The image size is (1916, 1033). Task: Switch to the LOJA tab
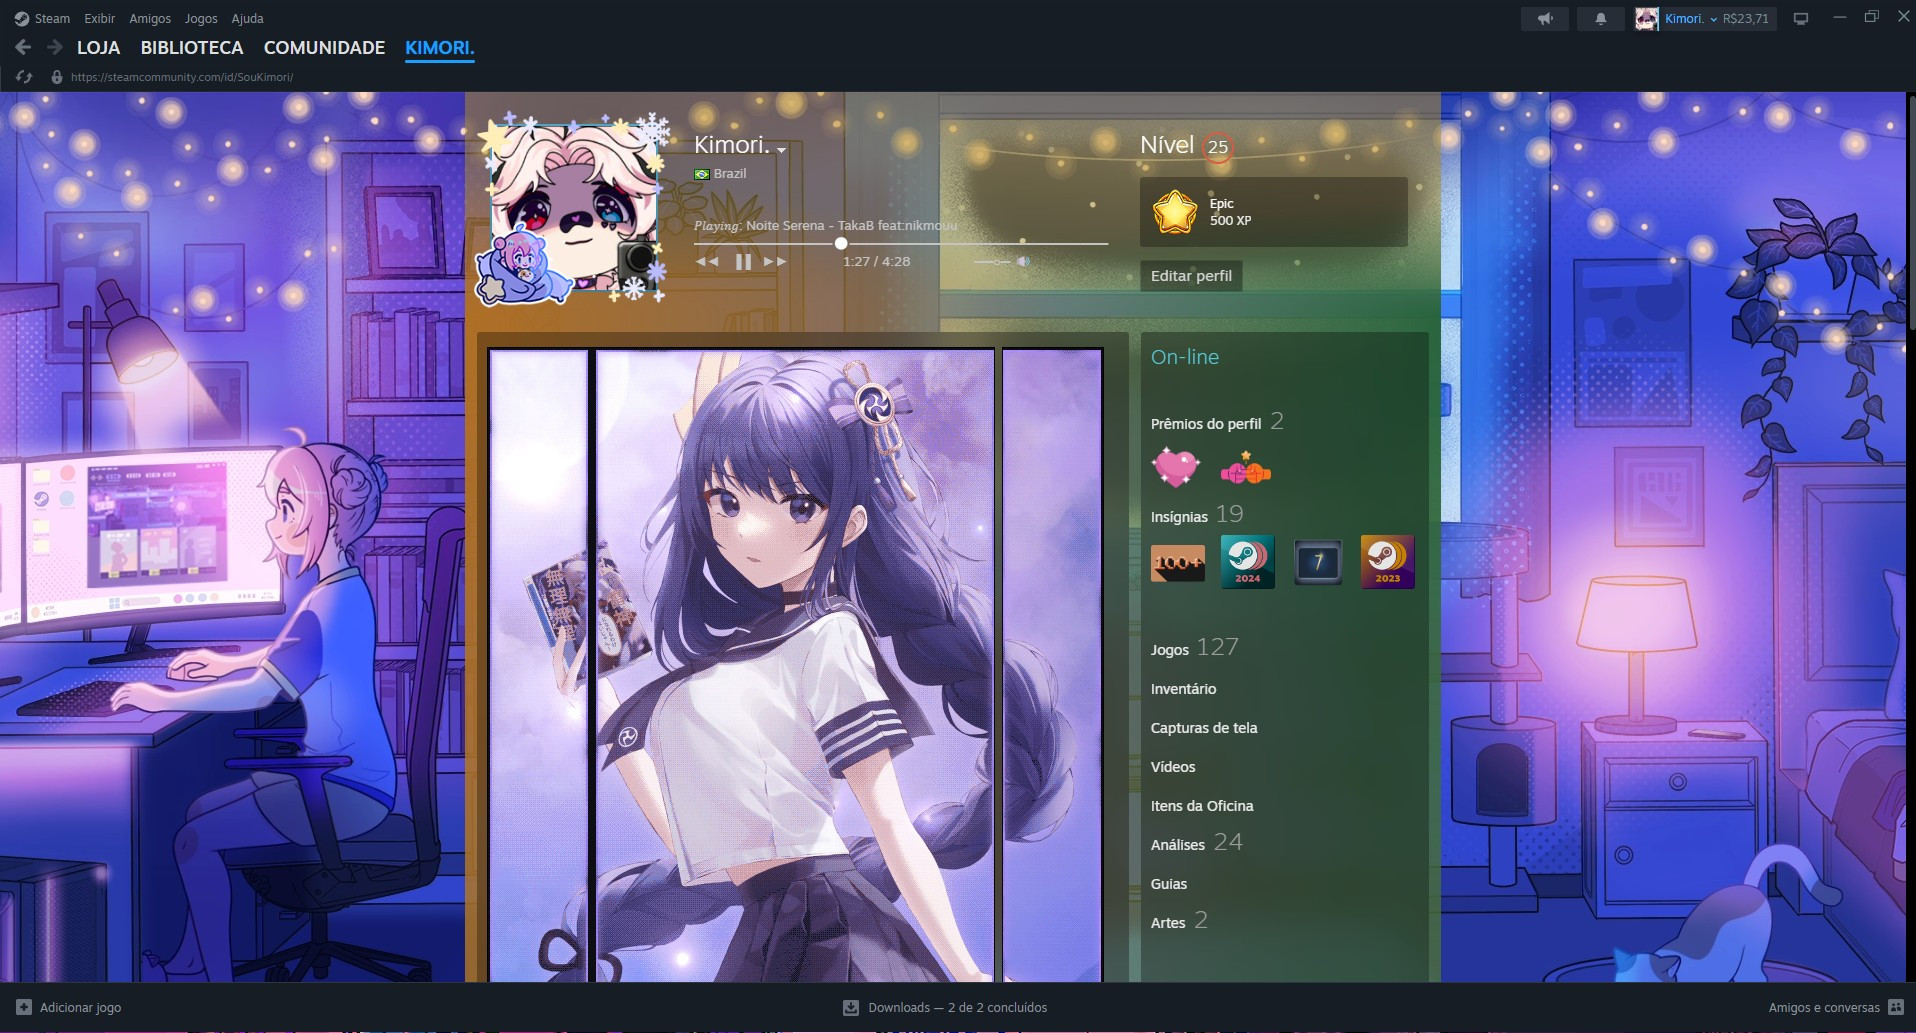click(x=98, y=47)
